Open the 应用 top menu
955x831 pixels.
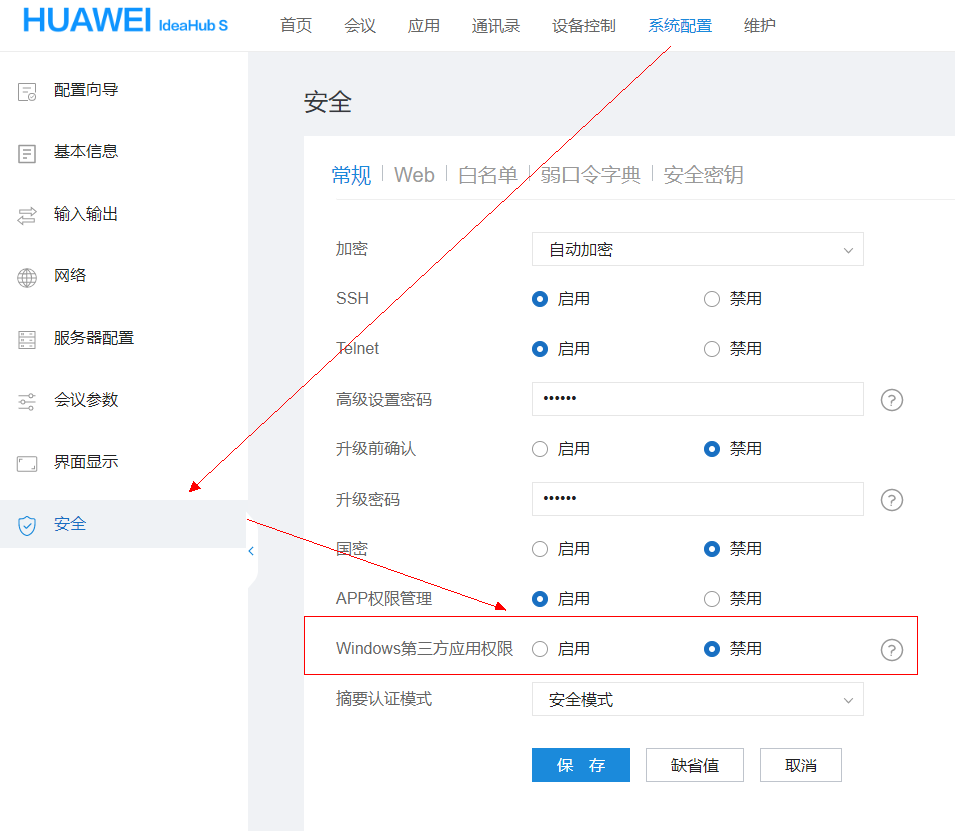click(424, 26)
